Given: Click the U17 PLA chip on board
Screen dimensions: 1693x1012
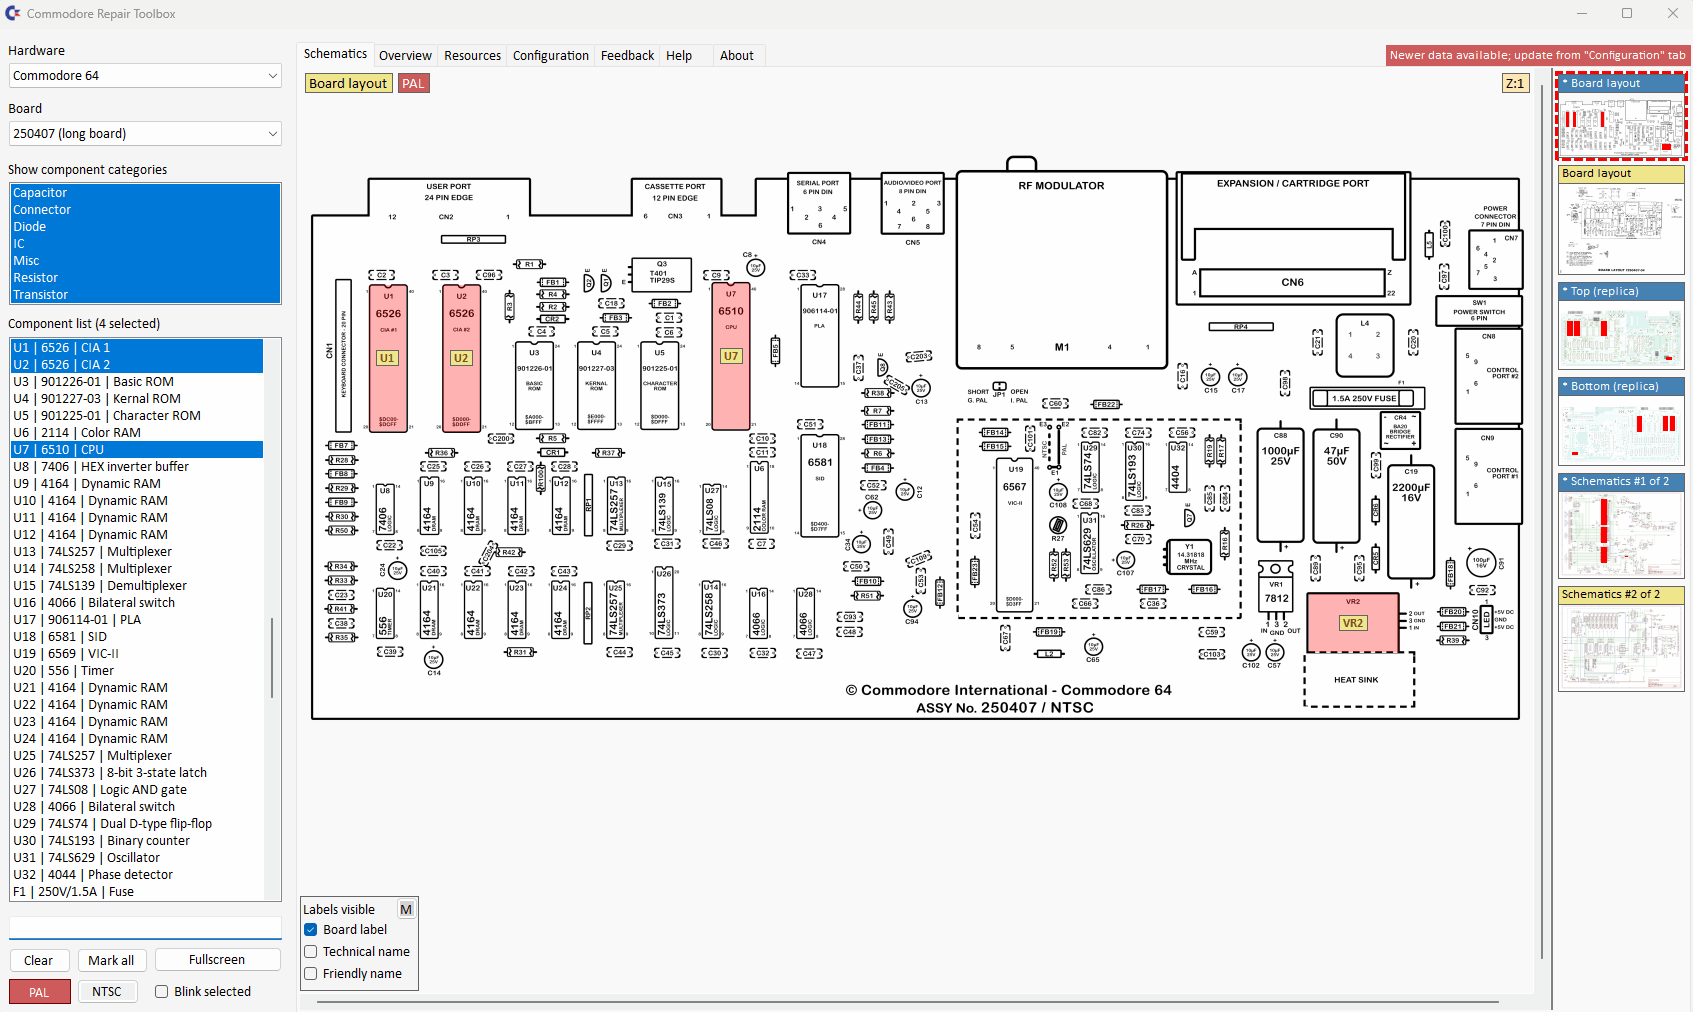Looking at the screenshot, I should pyautogui.click(x=819, y=336).
